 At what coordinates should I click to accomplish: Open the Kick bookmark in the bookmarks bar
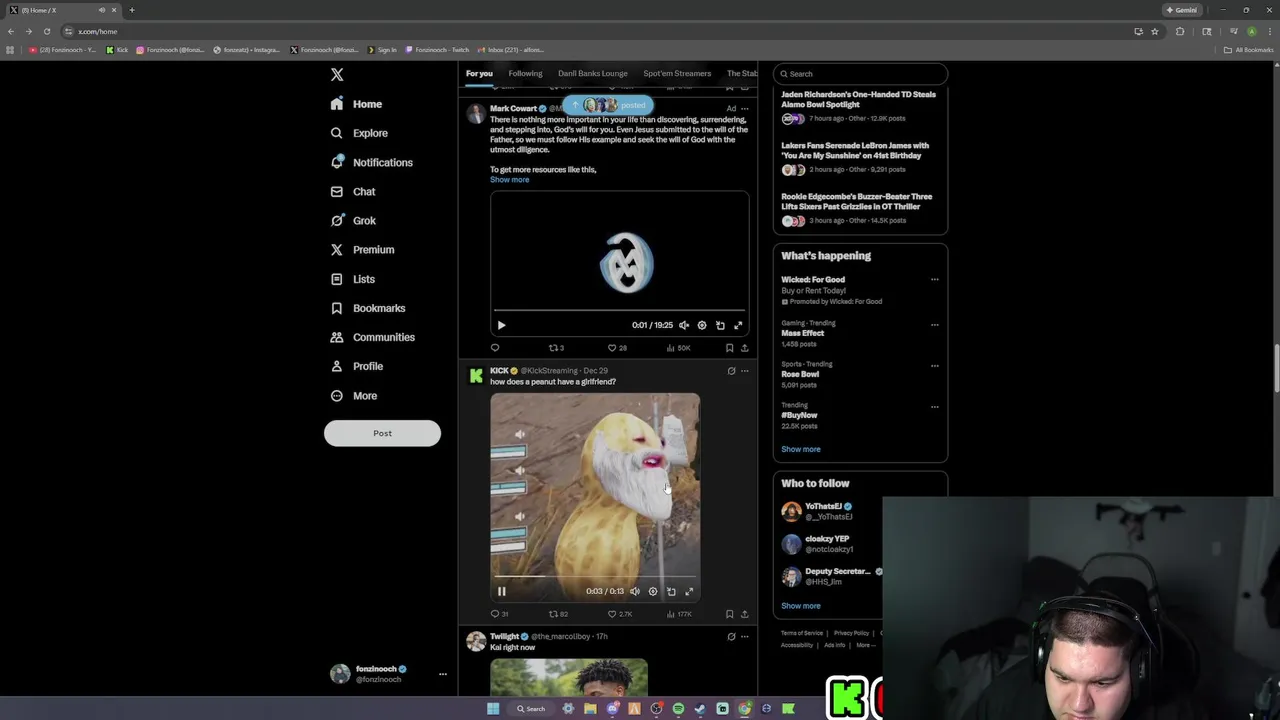click(118, 50)
